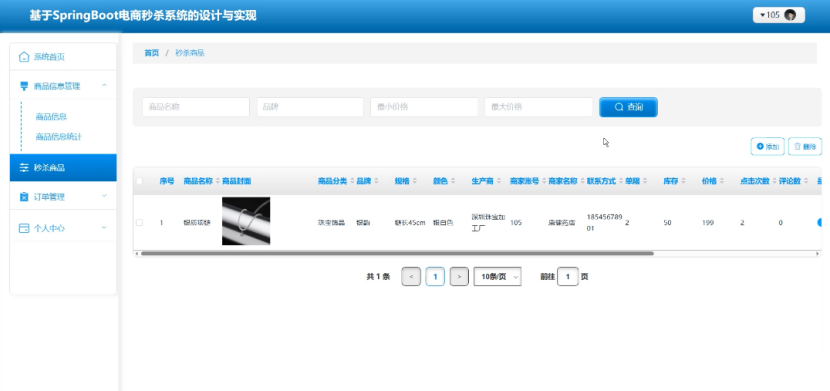Image resolution: width=830 pixels, height=391 pixels.
Task: Sort by 颜色 column arrows
Action: pyautogui.click(x=453, y=181)
